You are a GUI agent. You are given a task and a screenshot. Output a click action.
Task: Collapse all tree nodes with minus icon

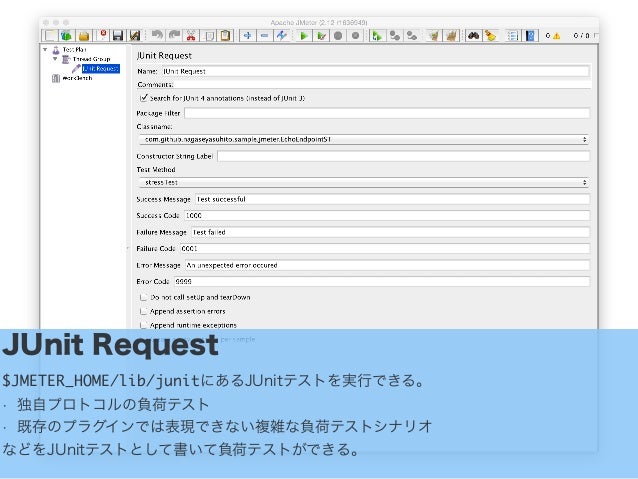[264, 36]
